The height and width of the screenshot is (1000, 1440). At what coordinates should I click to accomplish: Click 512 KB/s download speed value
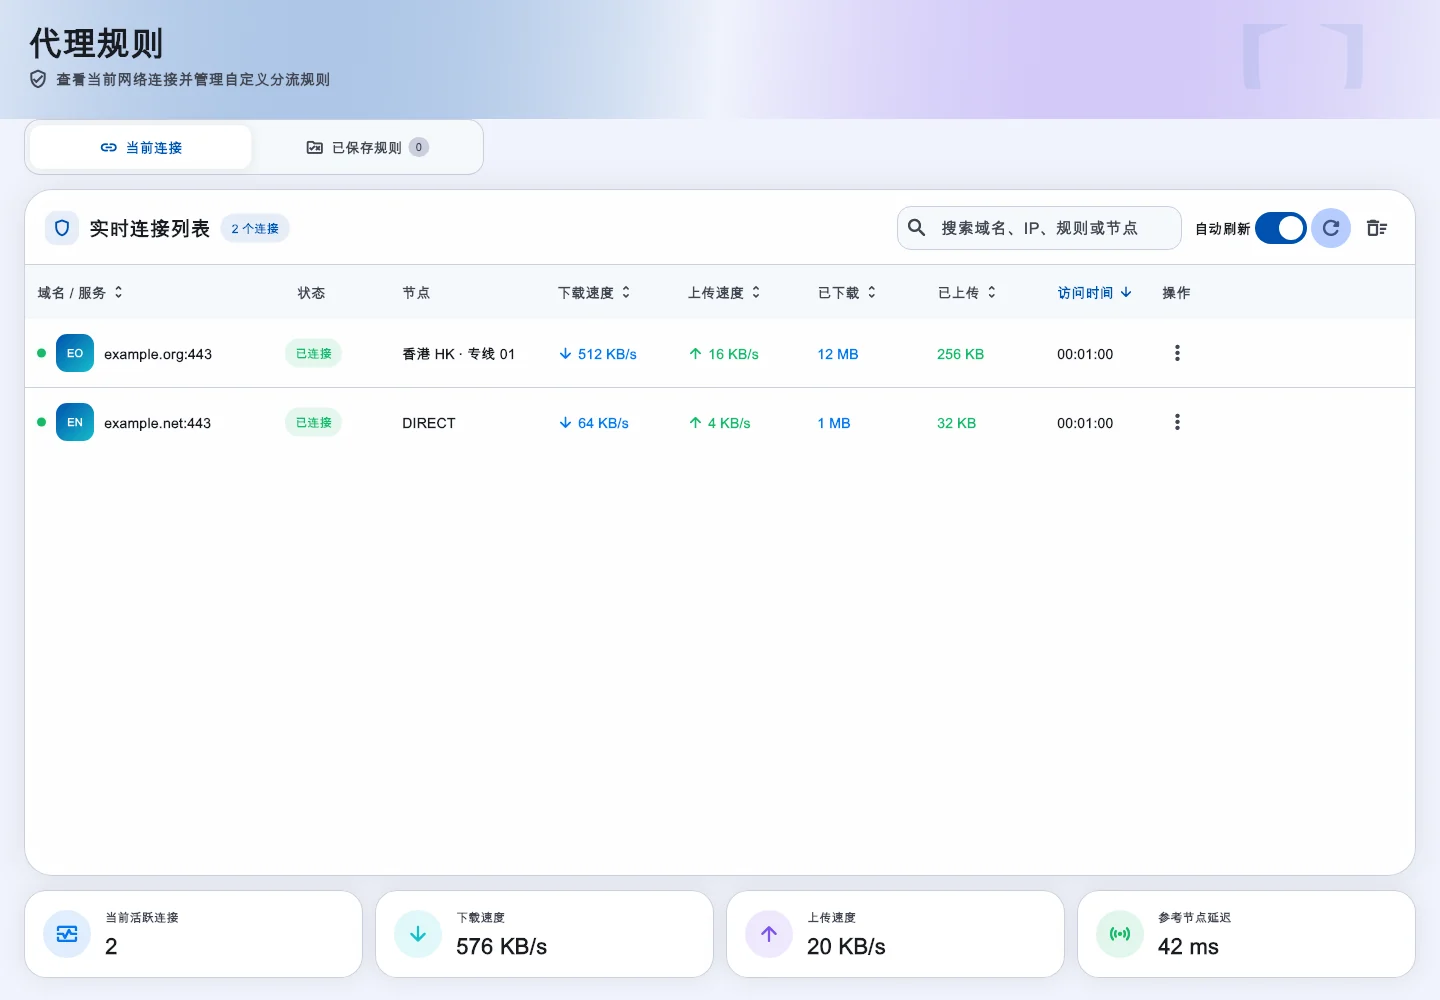point(597,354)
